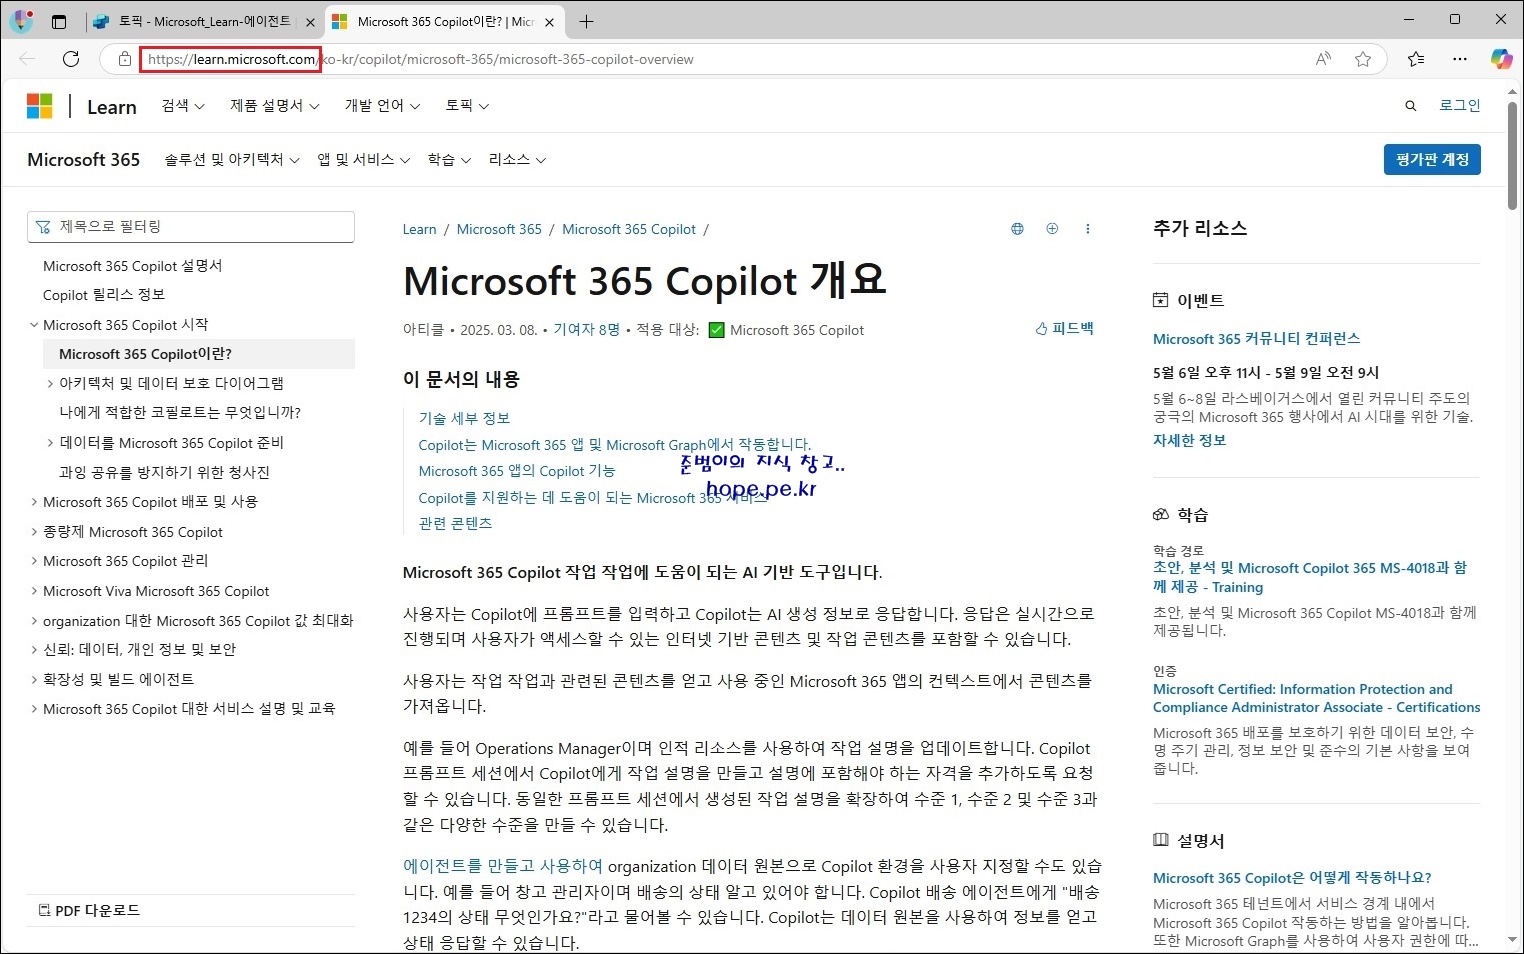The width and height of the screenshot is (1524, 954).
Task: Open Edge settings and more menu
Action: click(1460, 59)
